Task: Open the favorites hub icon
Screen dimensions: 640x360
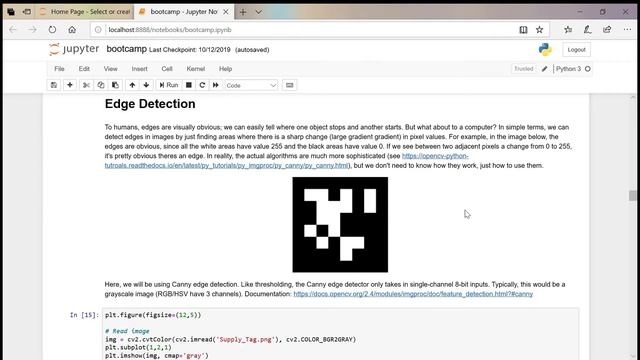Action: [x=568, y=30]
